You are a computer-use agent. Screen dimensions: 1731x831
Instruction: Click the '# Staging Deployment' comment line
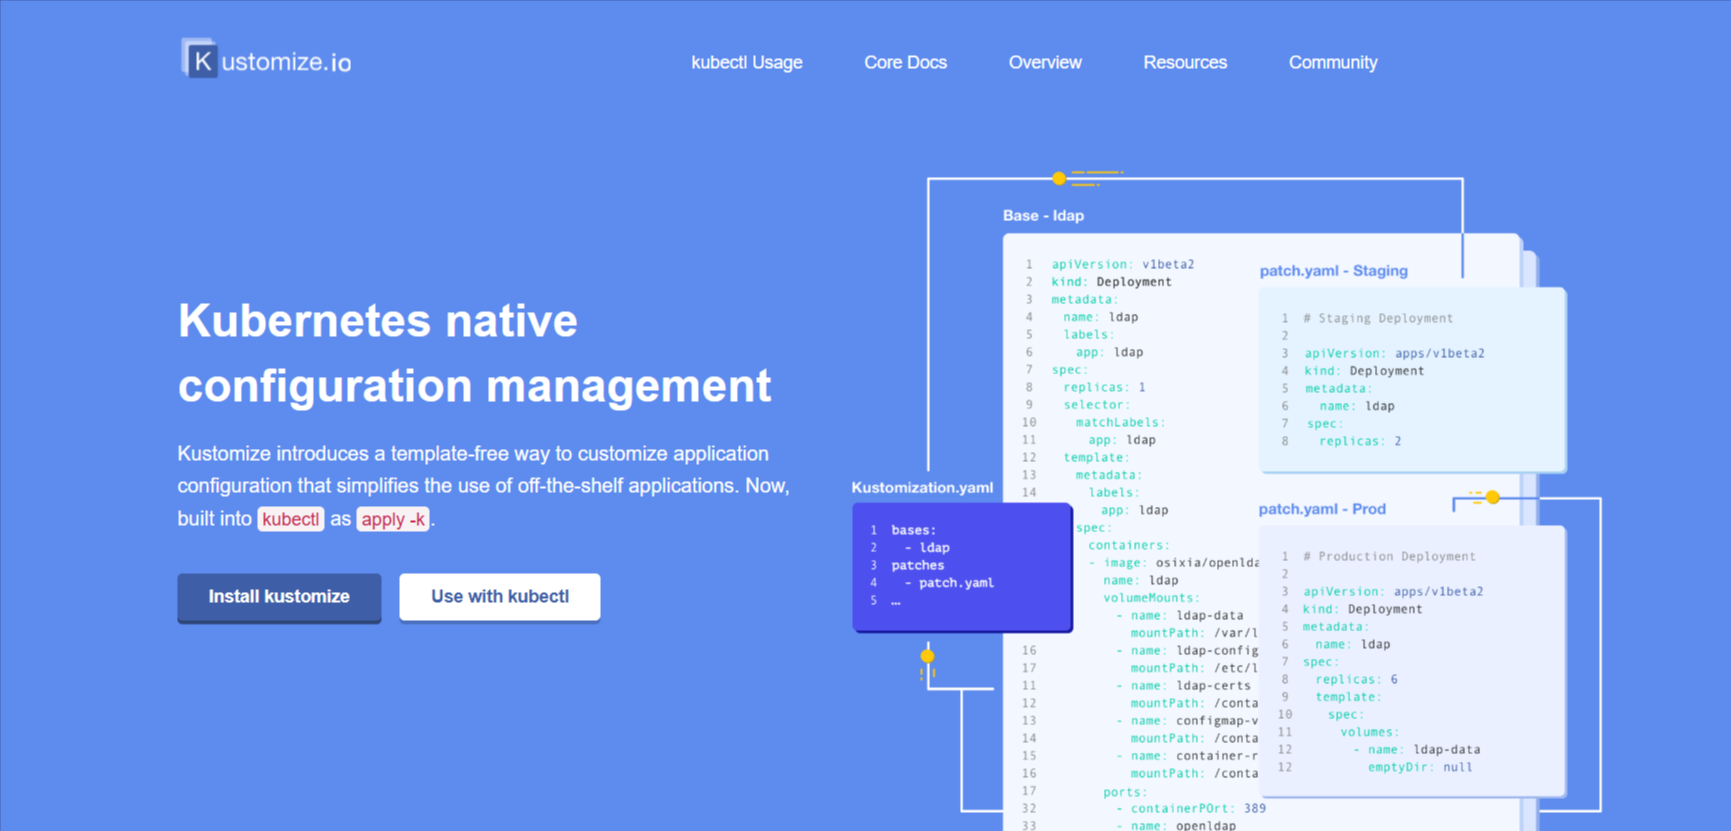pyautogui.click(x=1378, y=318)
